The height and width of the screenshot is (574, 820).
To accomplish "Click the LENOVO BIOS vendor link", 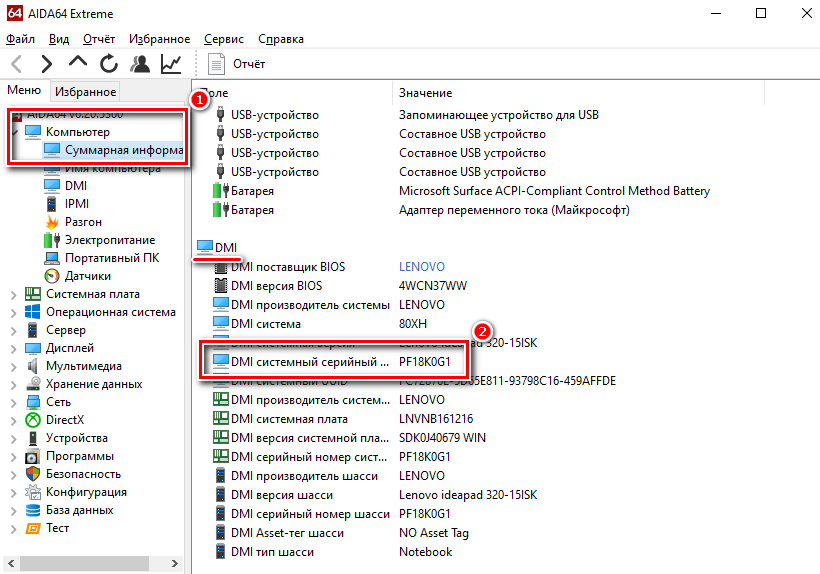I will pyautogui.click(x=421, y=267).
